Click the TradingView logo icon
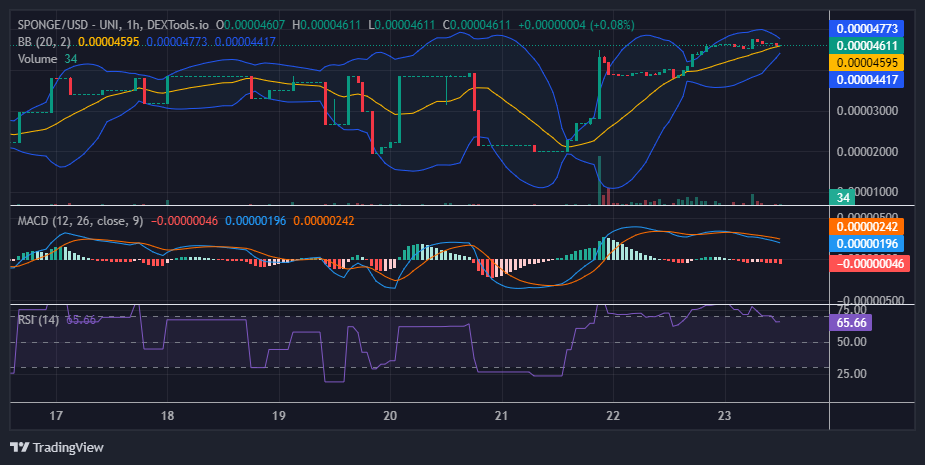The width and height of the screenshot is (925, 465). (19, 447)
